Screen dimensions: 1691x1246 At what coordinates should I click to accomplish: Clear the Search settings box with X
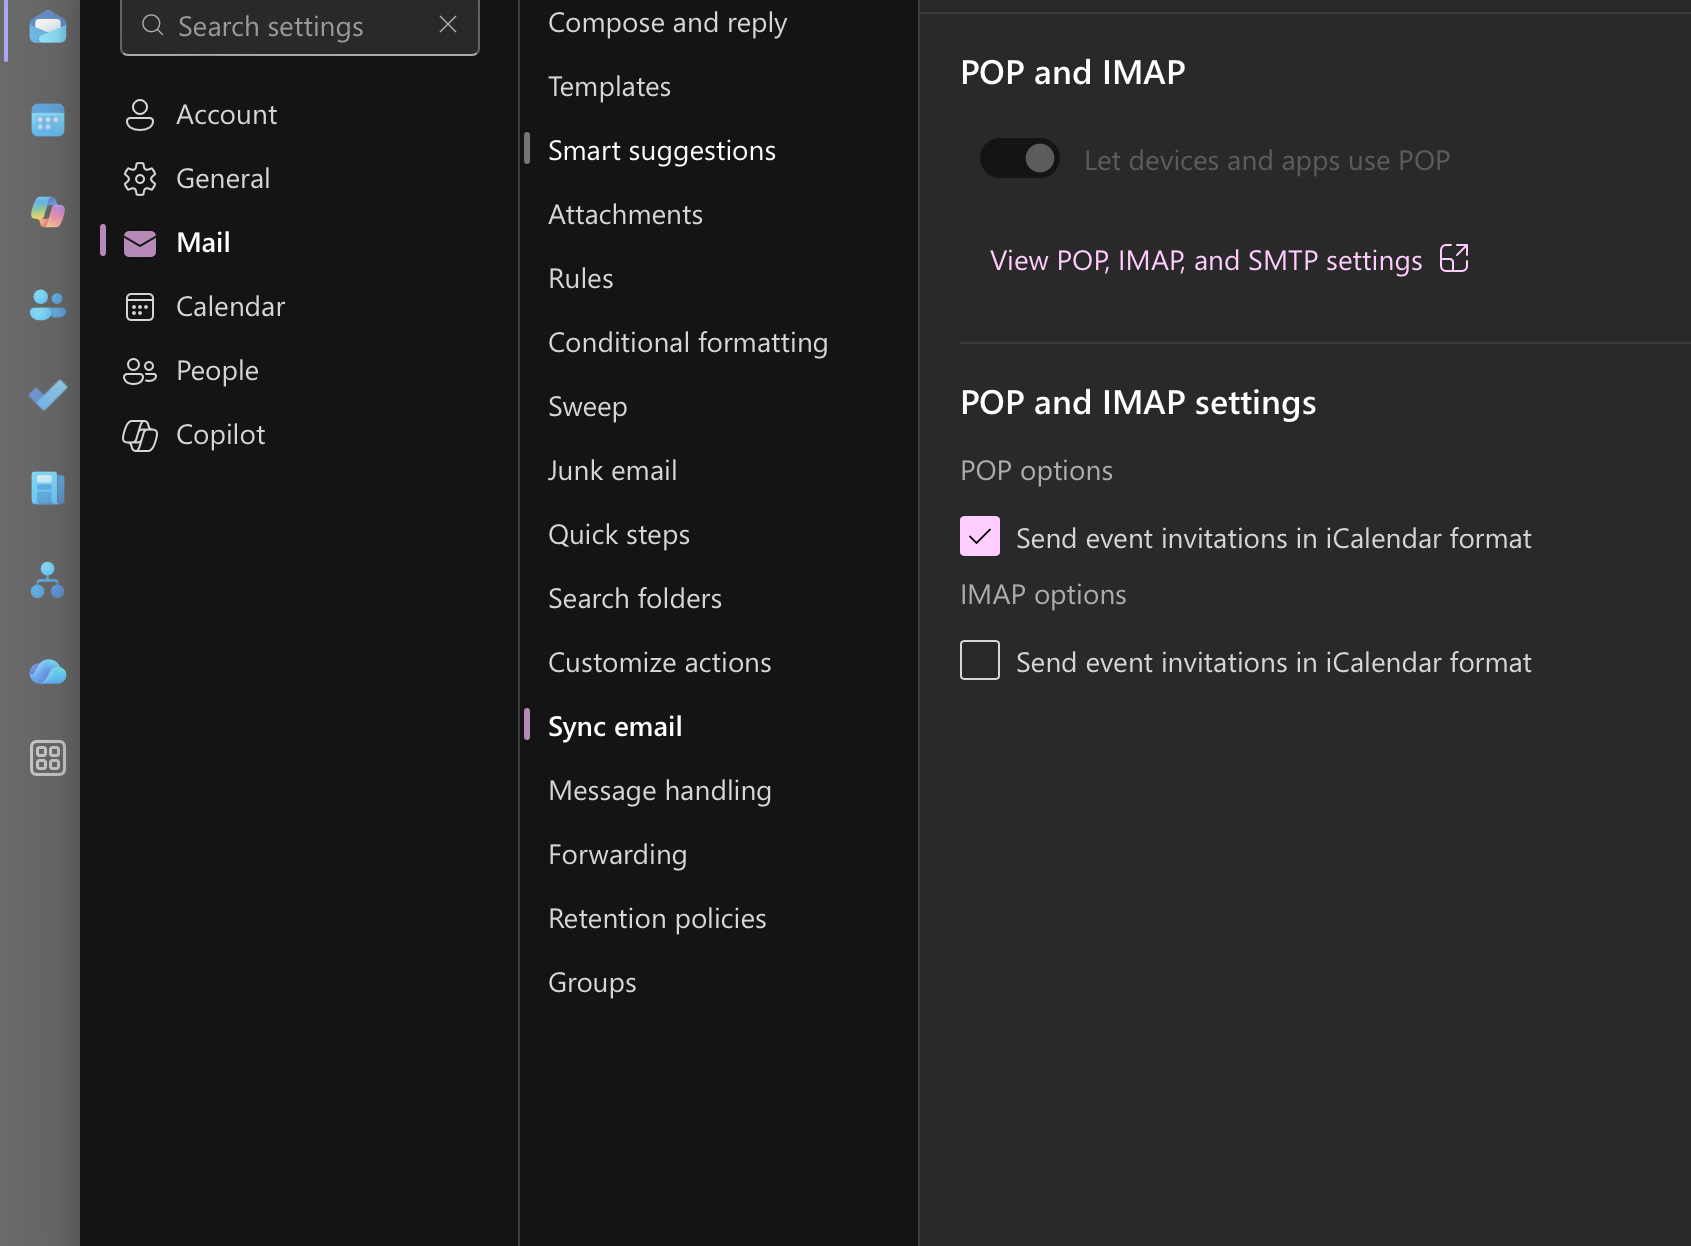pyautogui.click(x=448, y=25)
